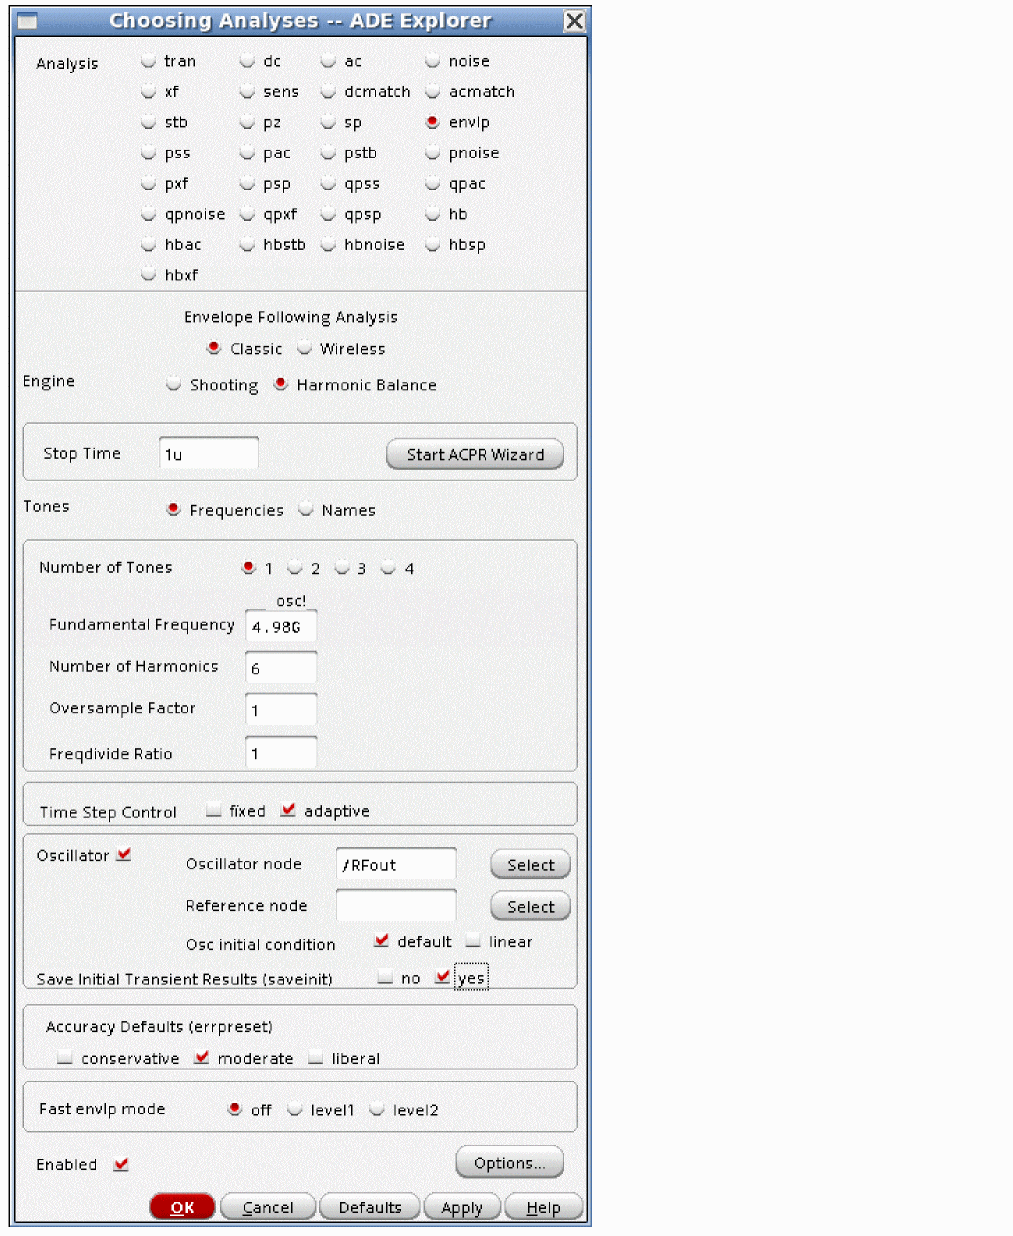
Task: Open the Options dialog
Action: pyautogui.click(x=509, y=1163)
